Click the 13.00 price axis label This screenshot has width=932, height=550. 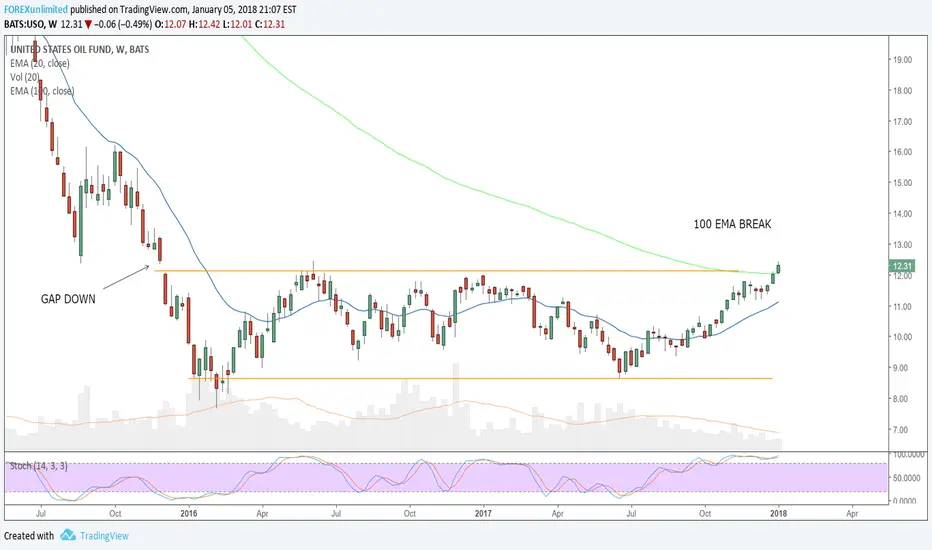point(902,244)
